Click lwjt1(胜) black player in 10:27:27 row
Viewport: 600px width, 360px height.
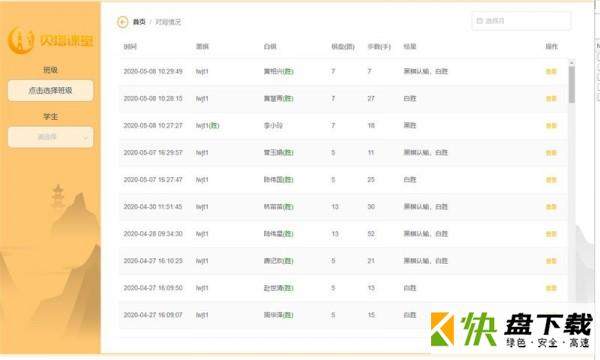click(207, 125)
